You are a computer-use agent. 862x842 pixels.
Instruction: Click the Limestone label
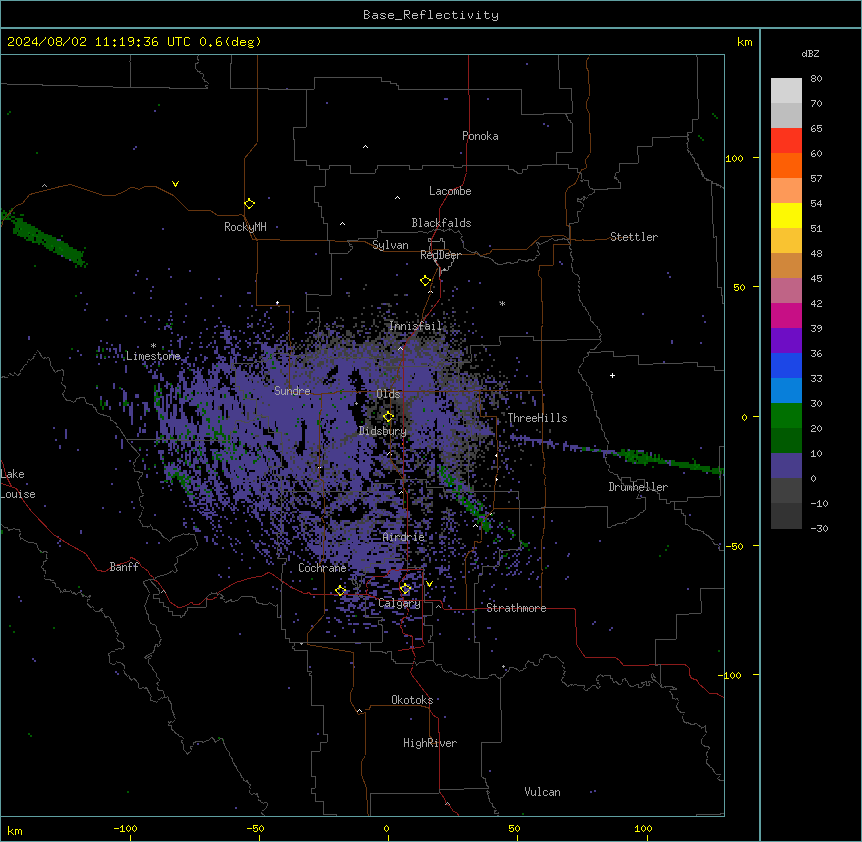point(153,356)
